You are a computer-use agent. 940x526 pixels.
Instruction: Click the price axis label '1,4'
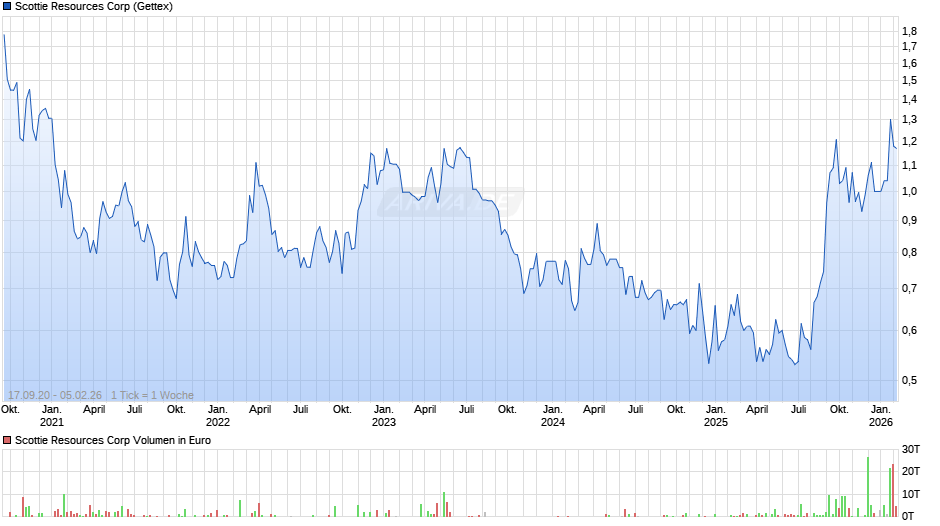pyautogui.click(x=909, y=100)
